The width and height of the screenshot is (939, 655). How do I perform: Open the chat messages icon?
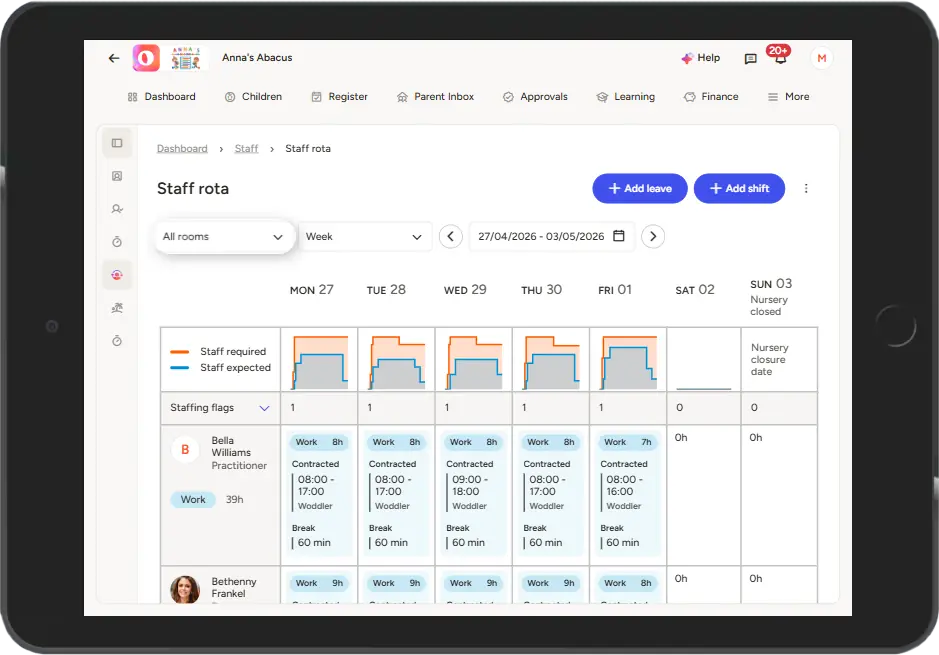tap(750, 59)
